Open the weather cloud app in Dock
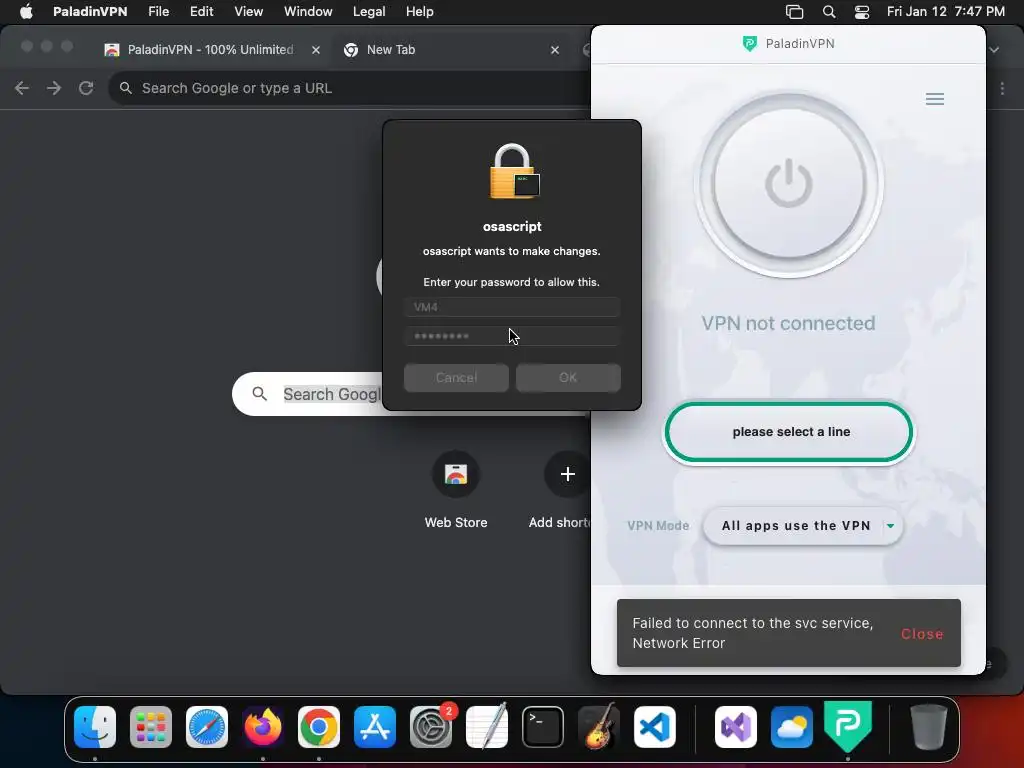The width and height of the screenshot is (1024, 768). pos(792,726)
